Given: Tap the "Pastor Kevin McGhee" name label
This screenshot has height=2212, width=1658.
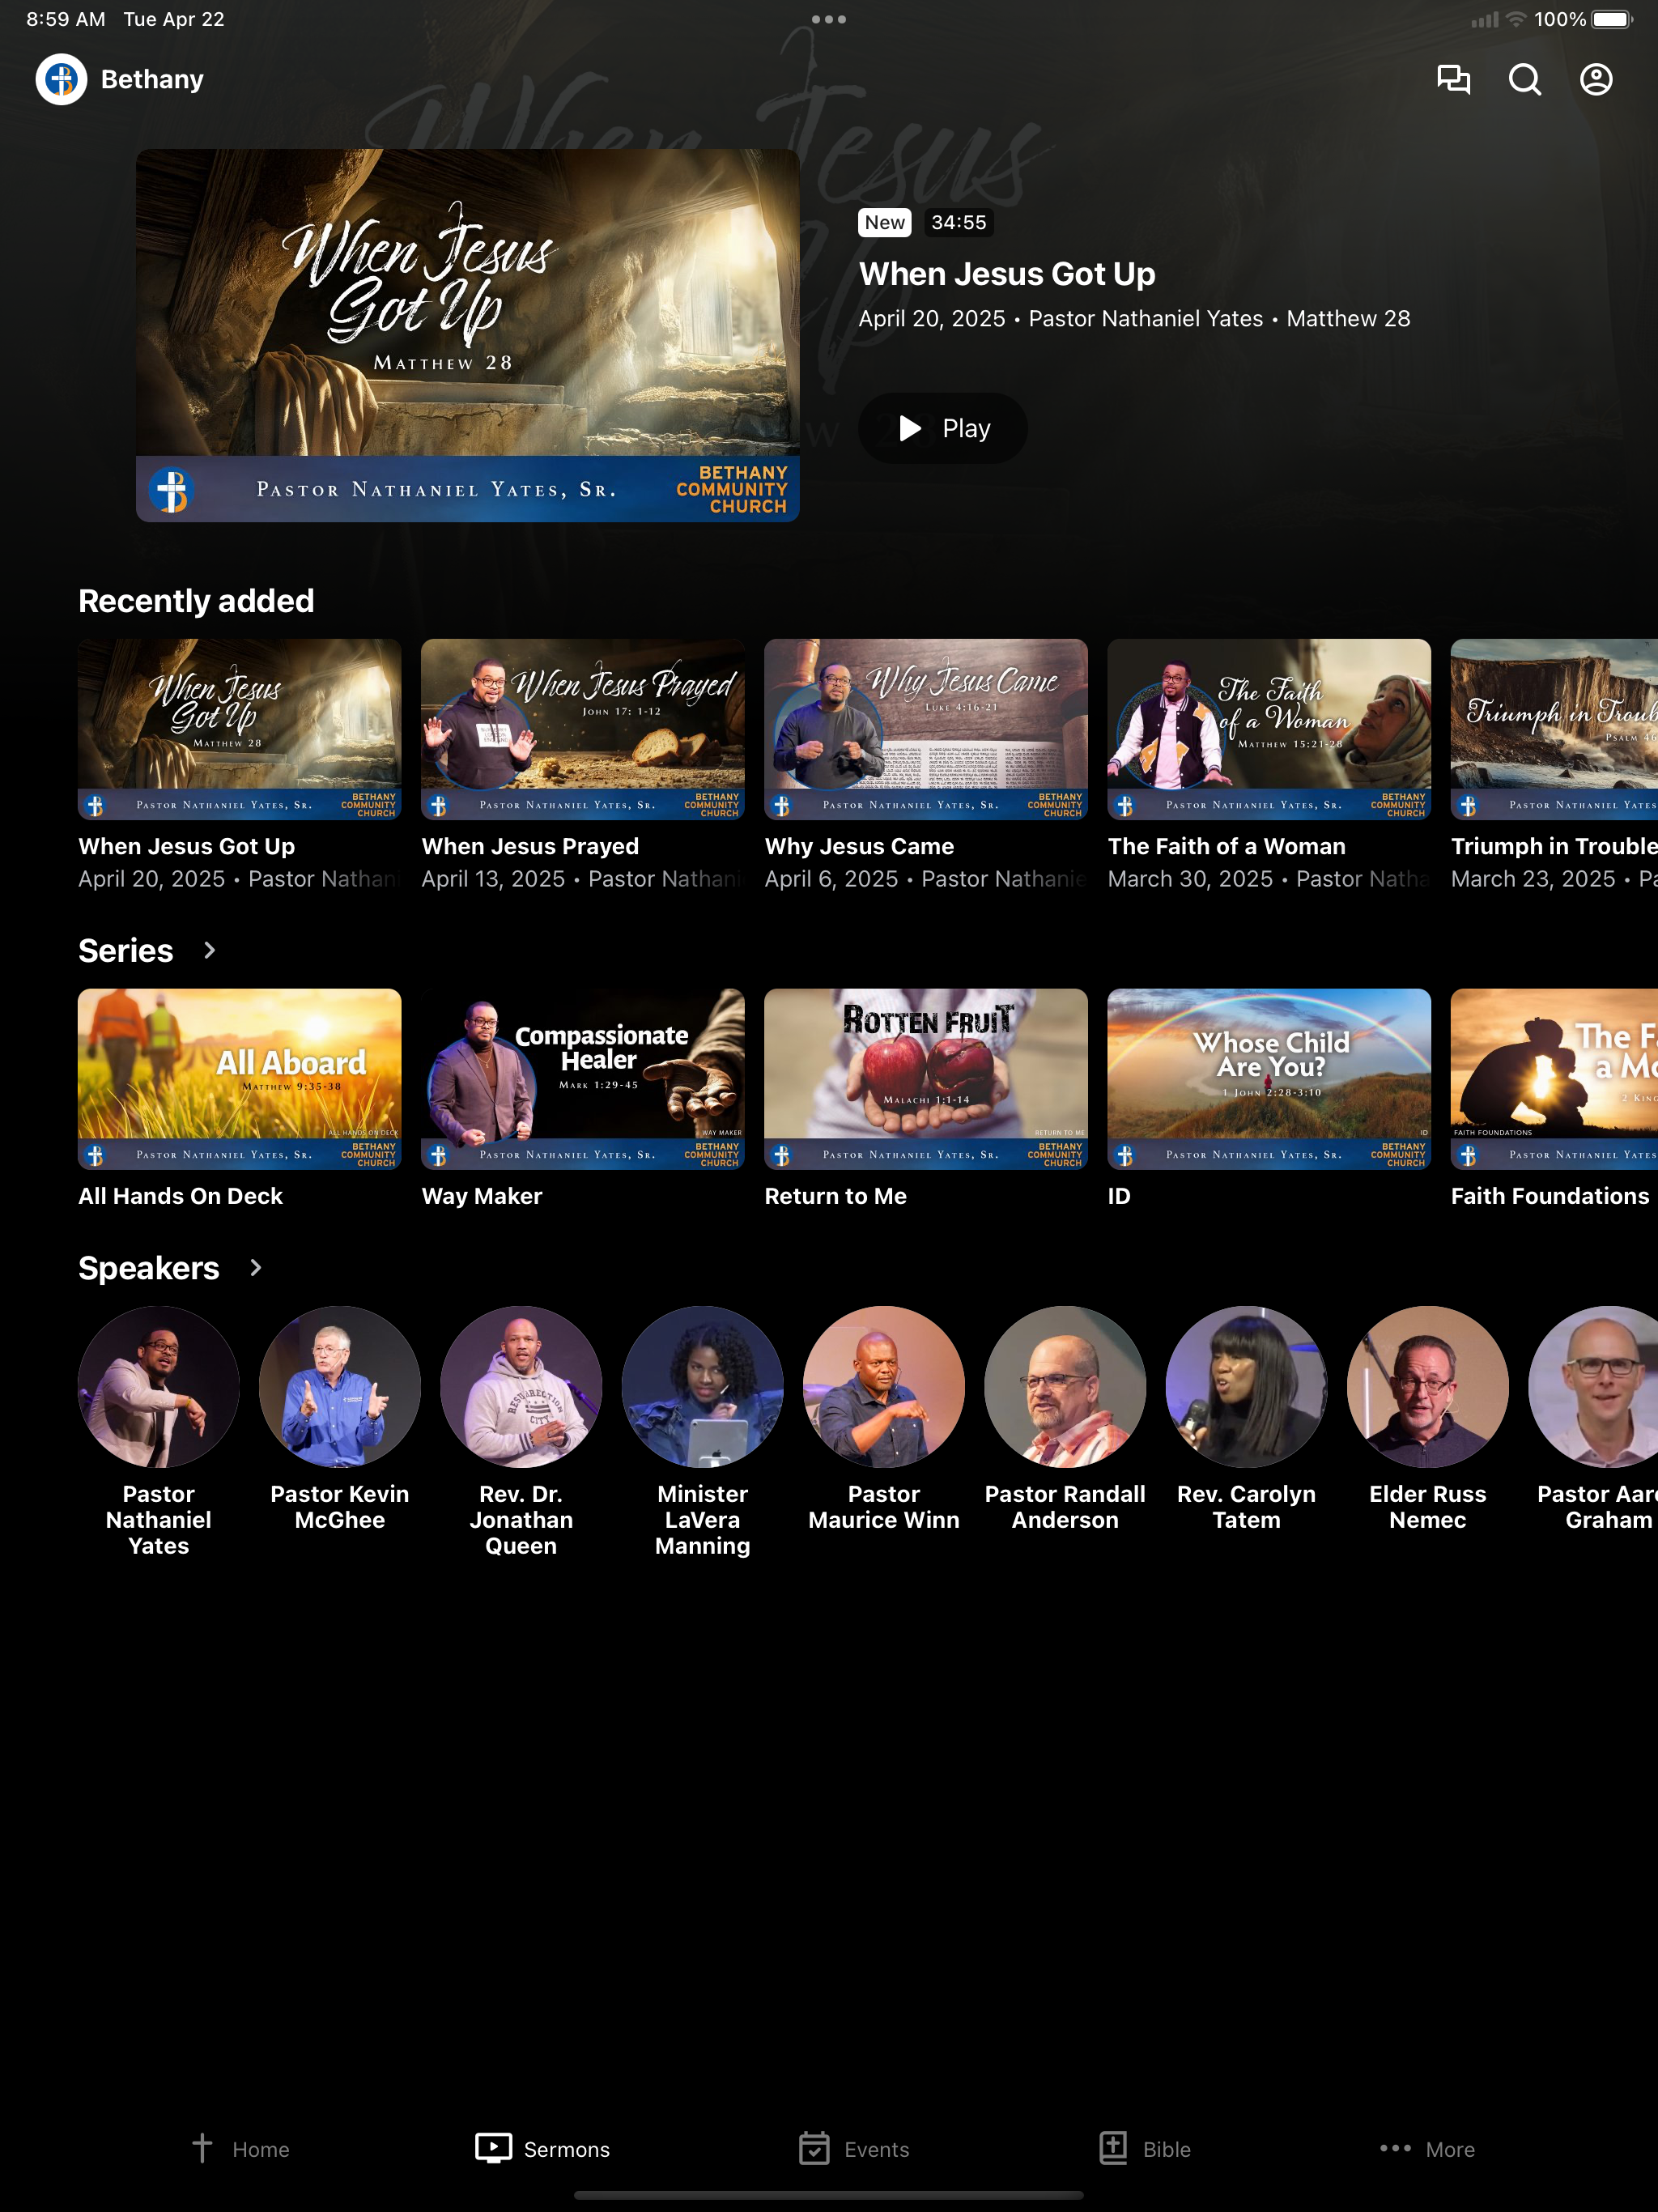Looking at the screenshot, I should click(x=340, y=1507).
